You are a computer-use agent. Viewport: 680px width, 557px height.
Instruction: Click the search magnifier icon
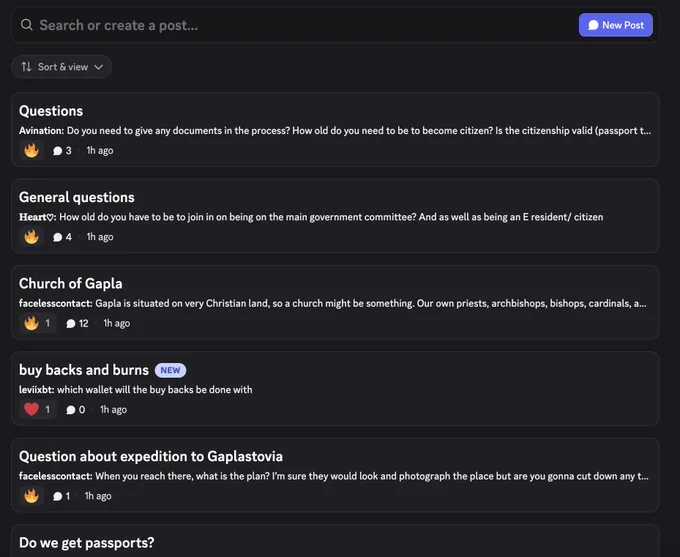click(x=26, y=25)
